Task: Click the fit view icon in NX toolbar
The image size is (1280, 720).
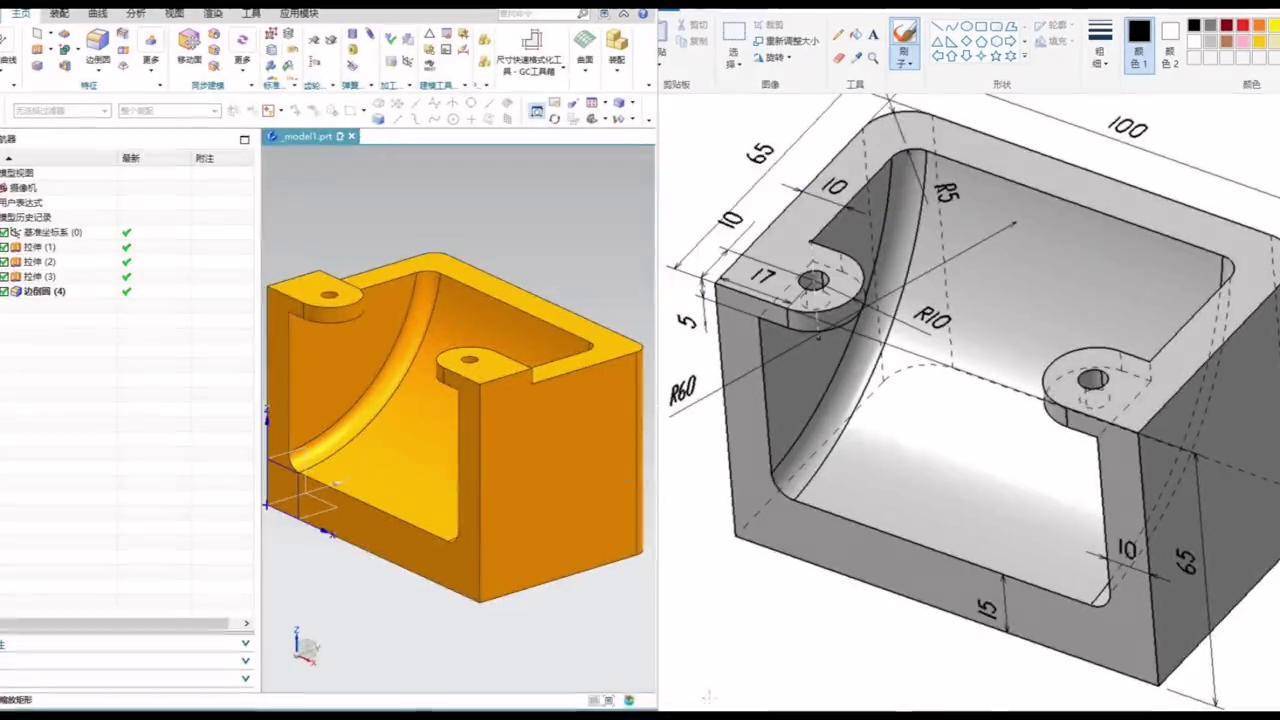Action: [537, 111]
